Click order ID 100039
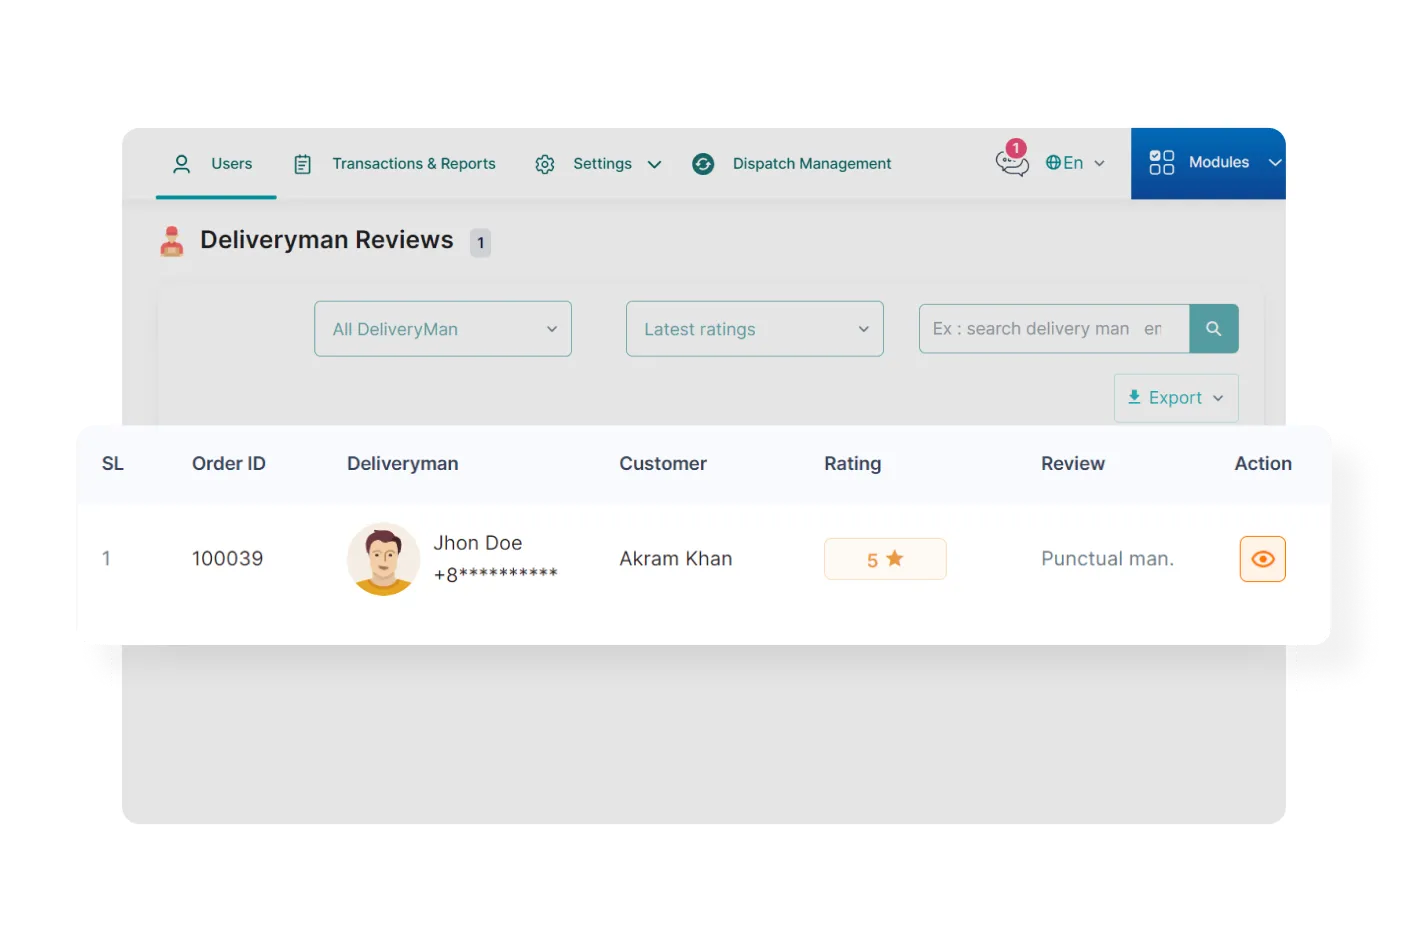The width and height of the screenshot is (1408, 952). click(227, 559)
